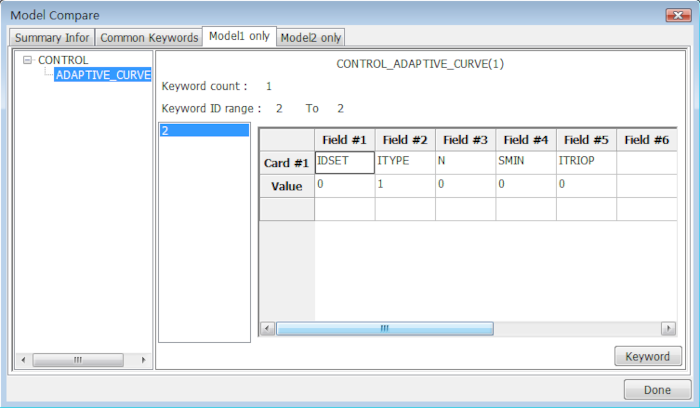Click the N value cell
700x408 pixels.
tap(465, 186)
